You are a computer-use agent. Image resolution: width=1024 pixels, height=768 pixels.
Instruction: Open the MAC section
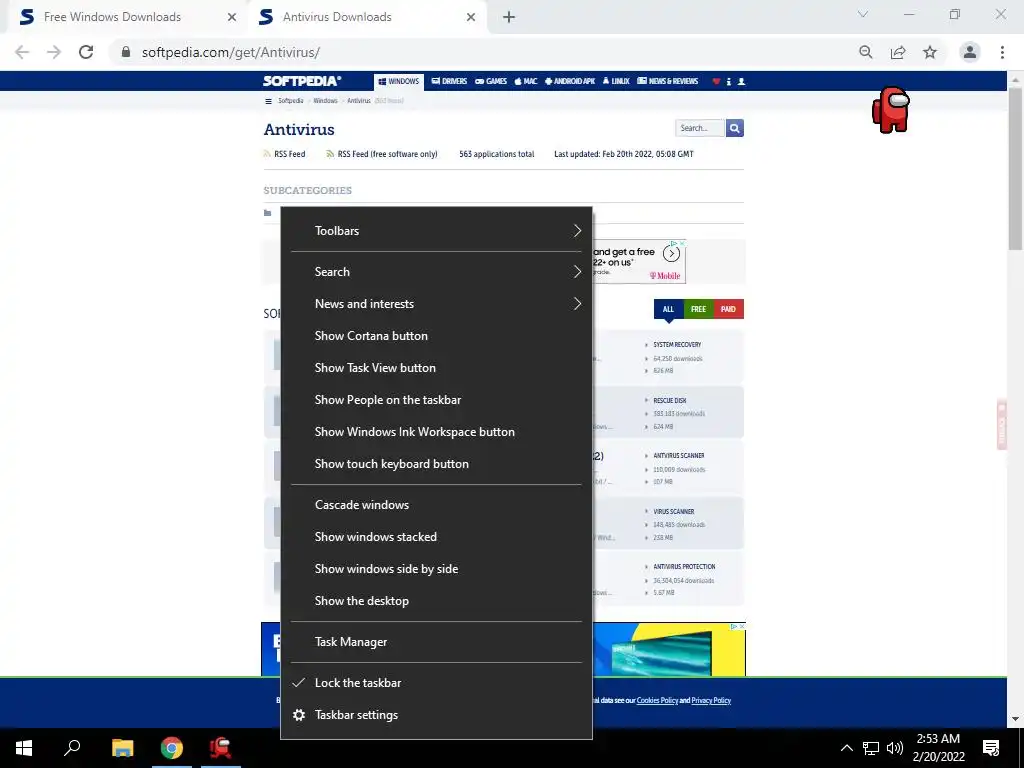pyautogui.click(x=526, y=82)
